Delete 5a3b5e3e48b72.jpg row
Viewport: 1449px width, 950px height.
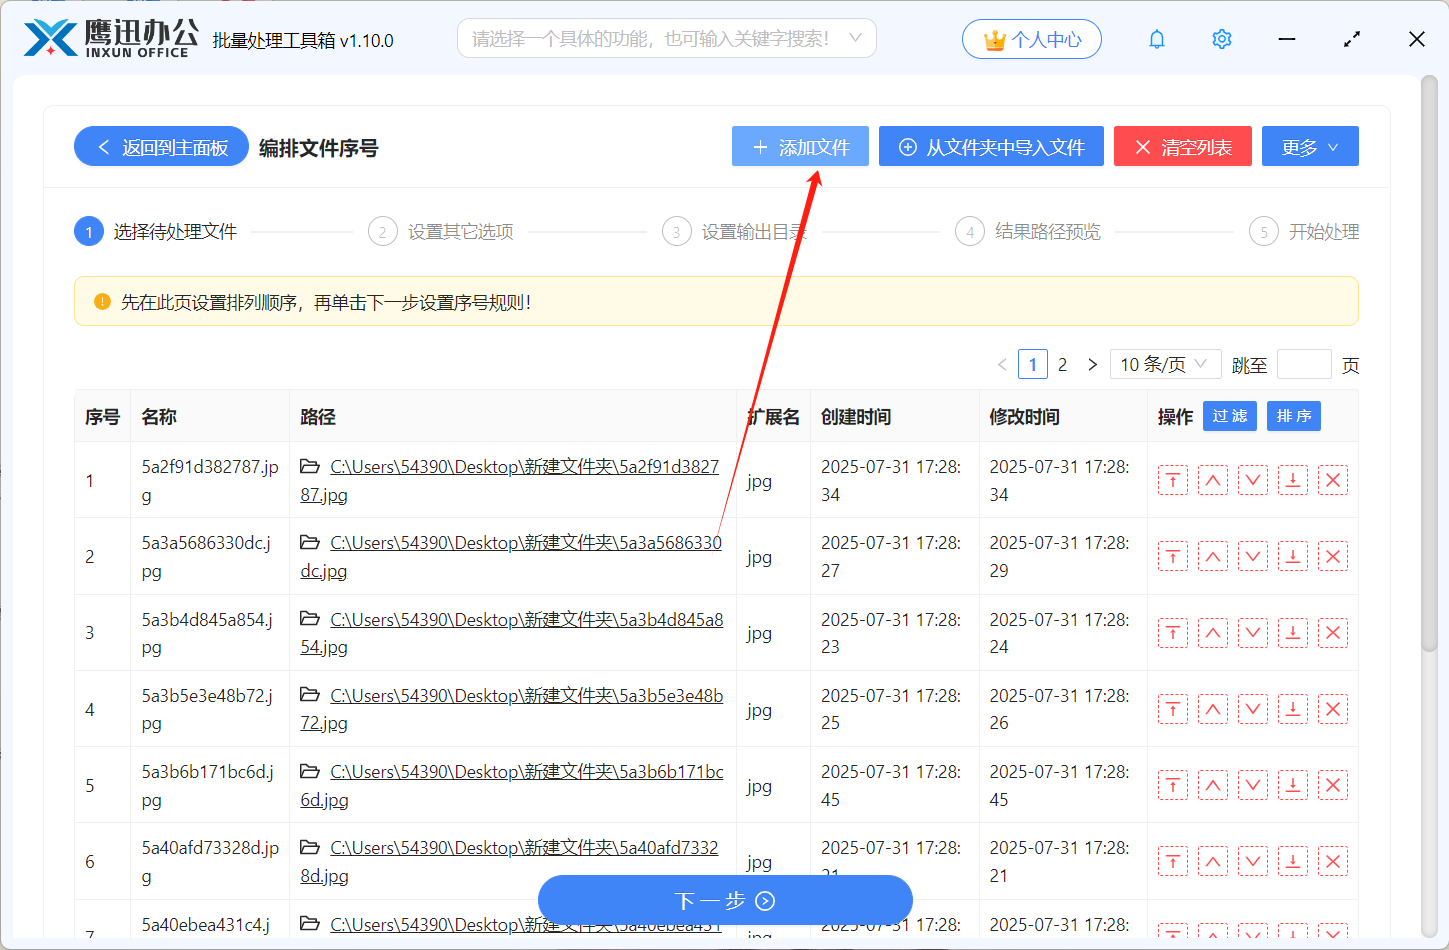[1333, 710]
